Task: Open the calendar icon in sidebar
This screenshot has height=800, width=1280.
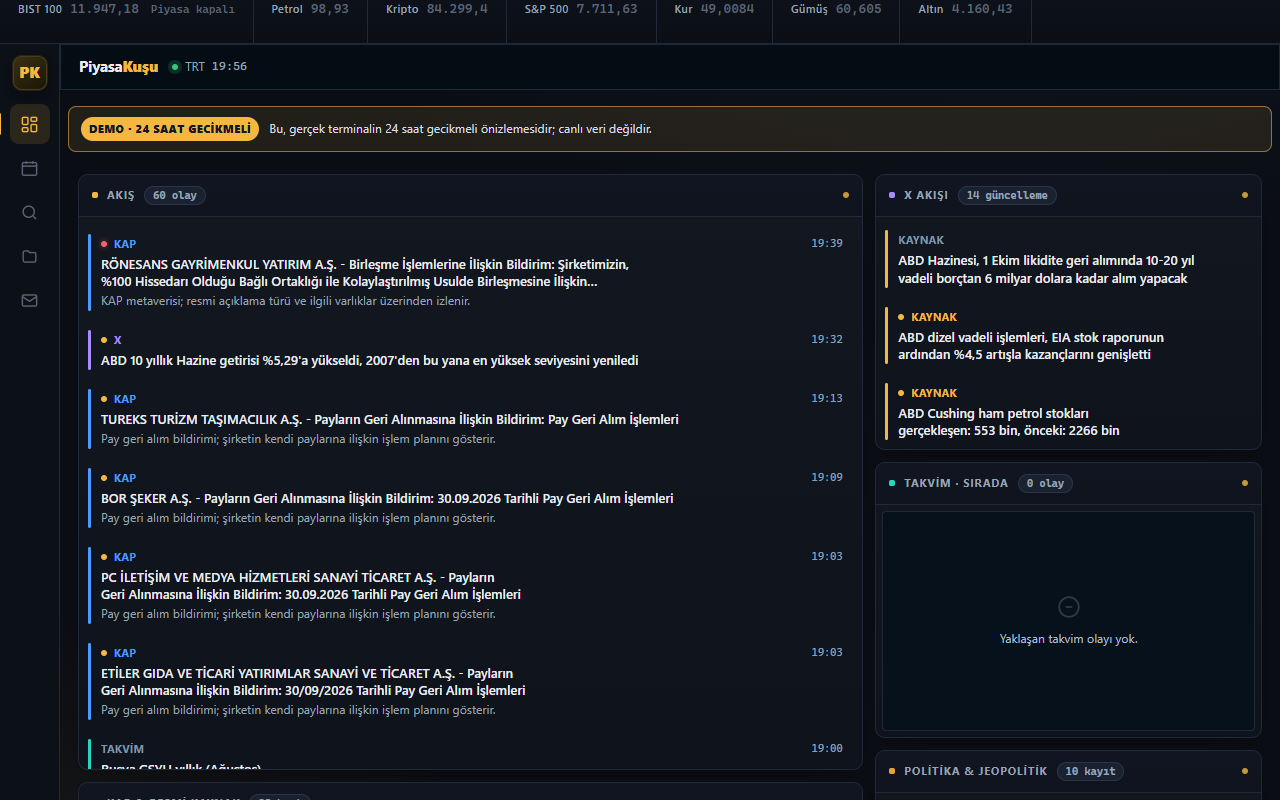Action: [30, 168]
